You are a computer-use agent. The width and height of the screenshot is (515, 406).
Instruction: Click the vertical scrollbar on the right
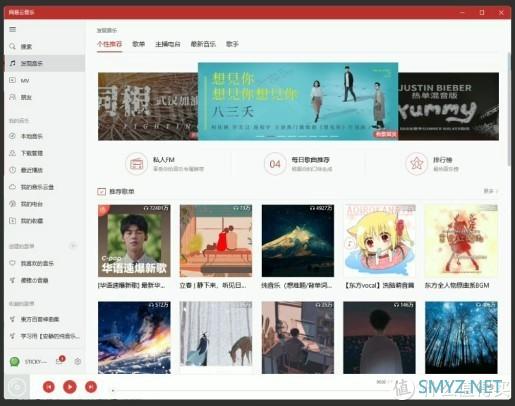[x=509, y=109]
